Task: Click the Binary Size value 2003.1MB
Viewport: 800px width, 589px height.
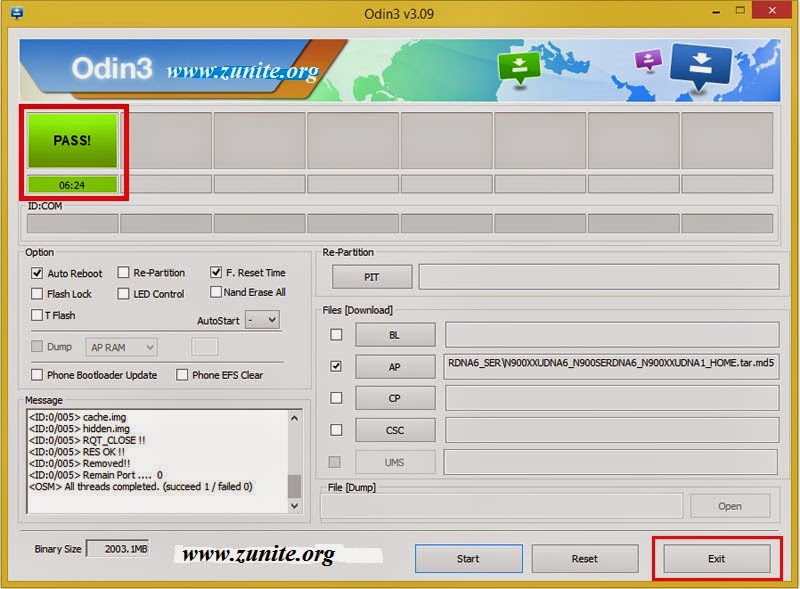Action: (118, 549)
